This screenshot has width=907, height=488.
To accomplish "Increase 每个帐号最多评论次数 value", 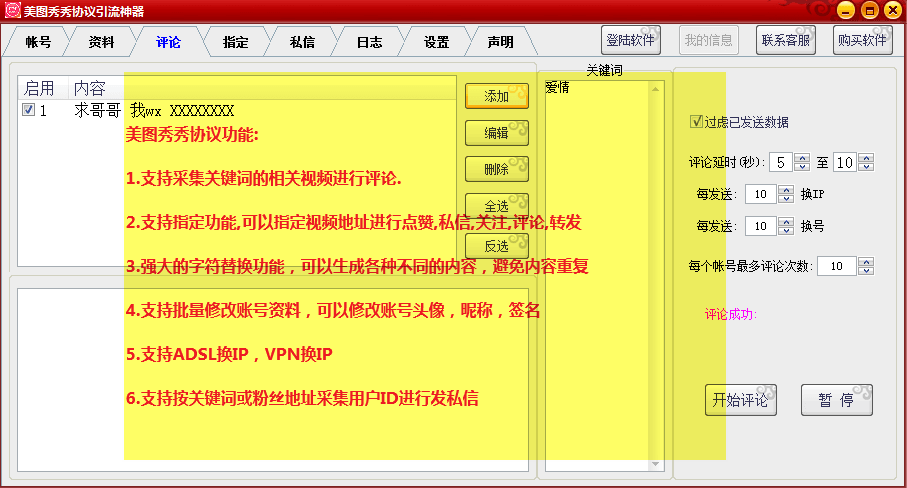I will 866,262.
